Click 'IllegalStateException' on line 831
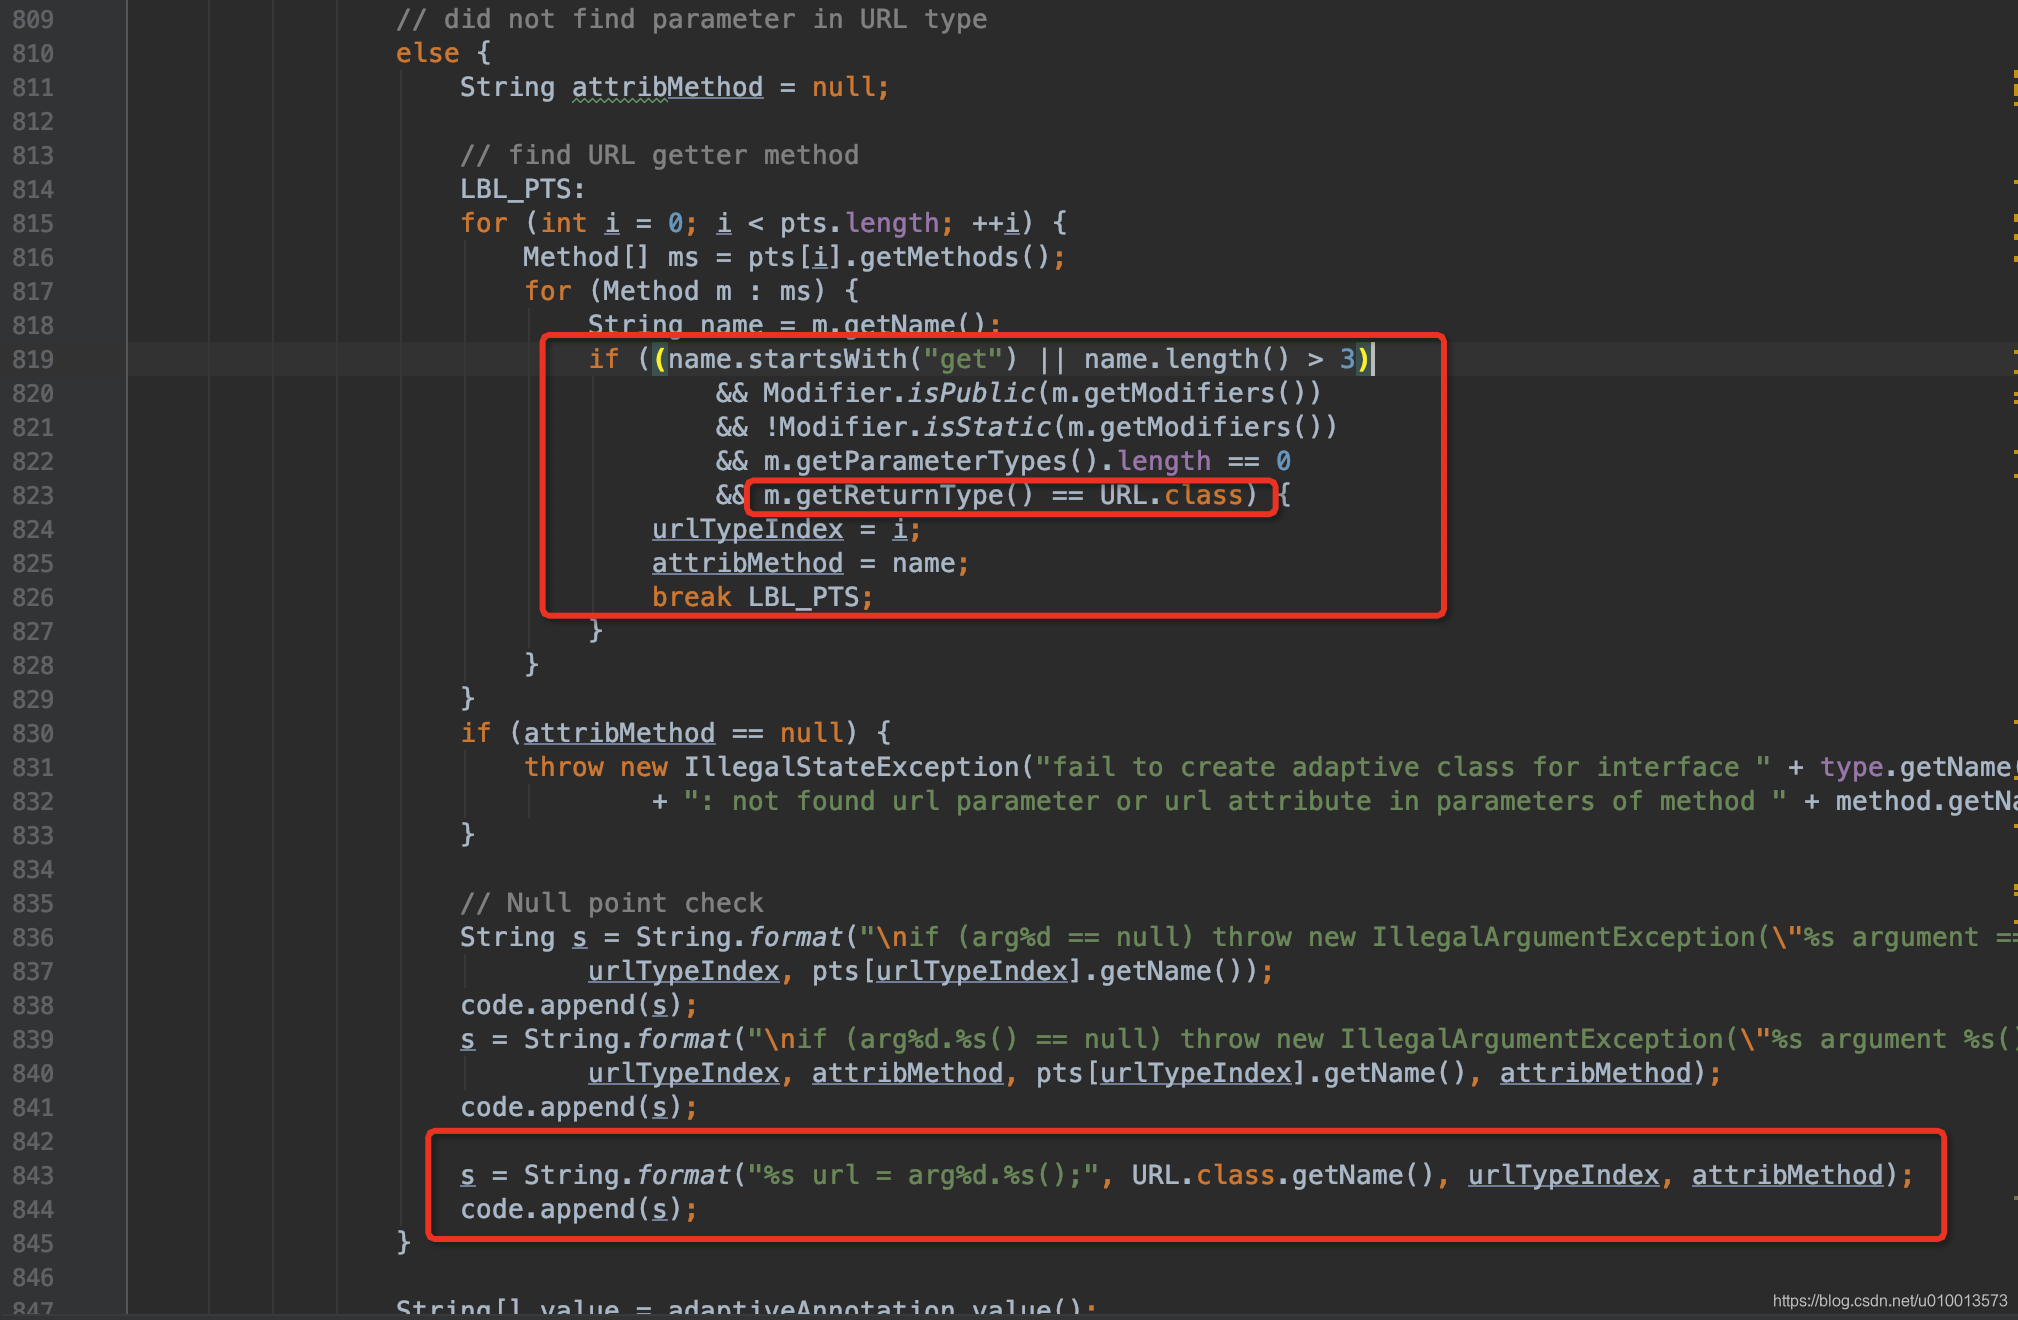The width and height of the screenshot is (2018, 1320). [851, 767]
